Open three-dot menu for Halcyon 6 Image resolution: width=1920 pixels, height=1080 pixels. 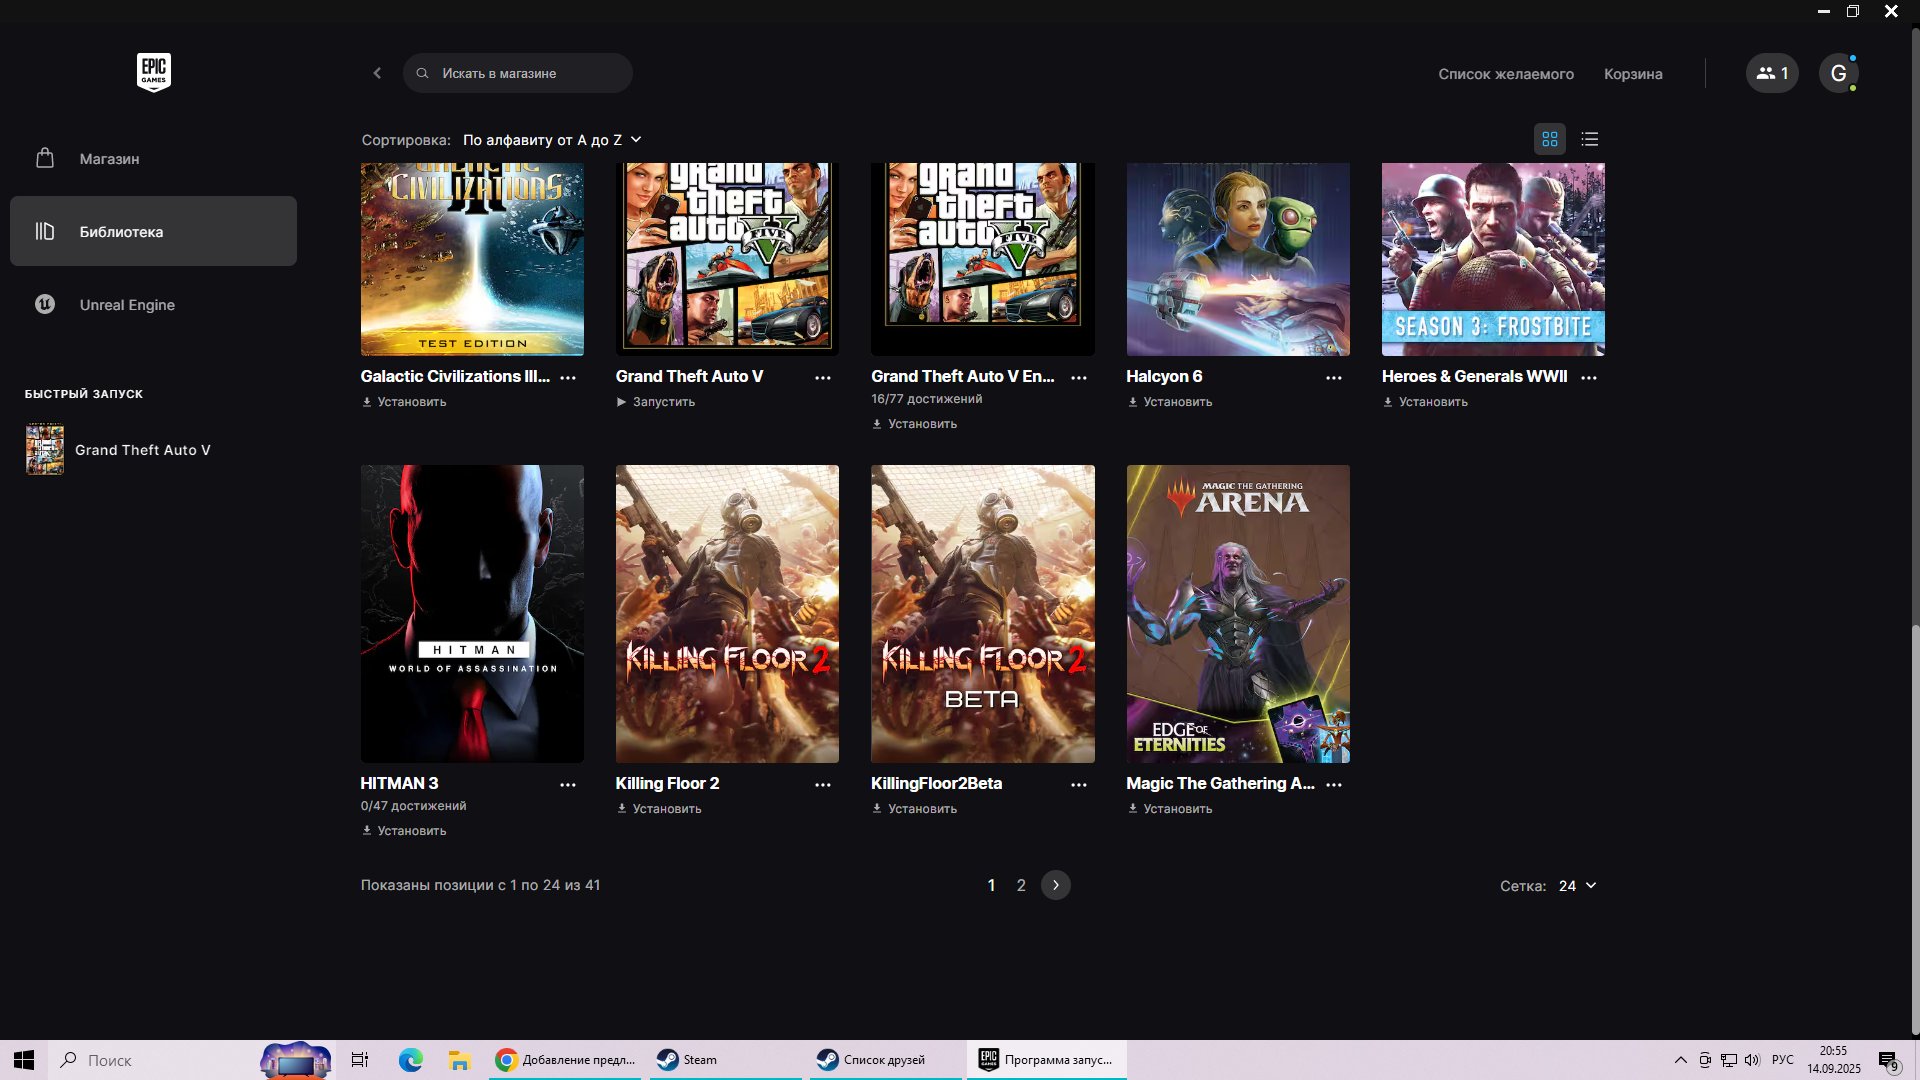point(1333,378)
